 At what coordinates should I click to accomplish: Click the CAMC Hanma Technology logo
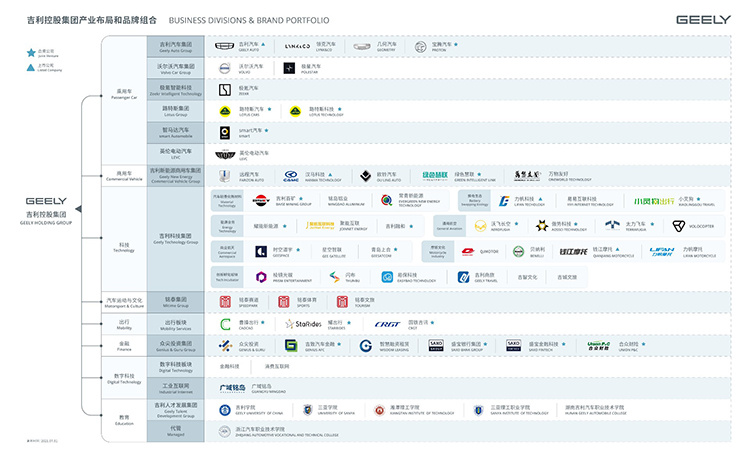point(291,176)
